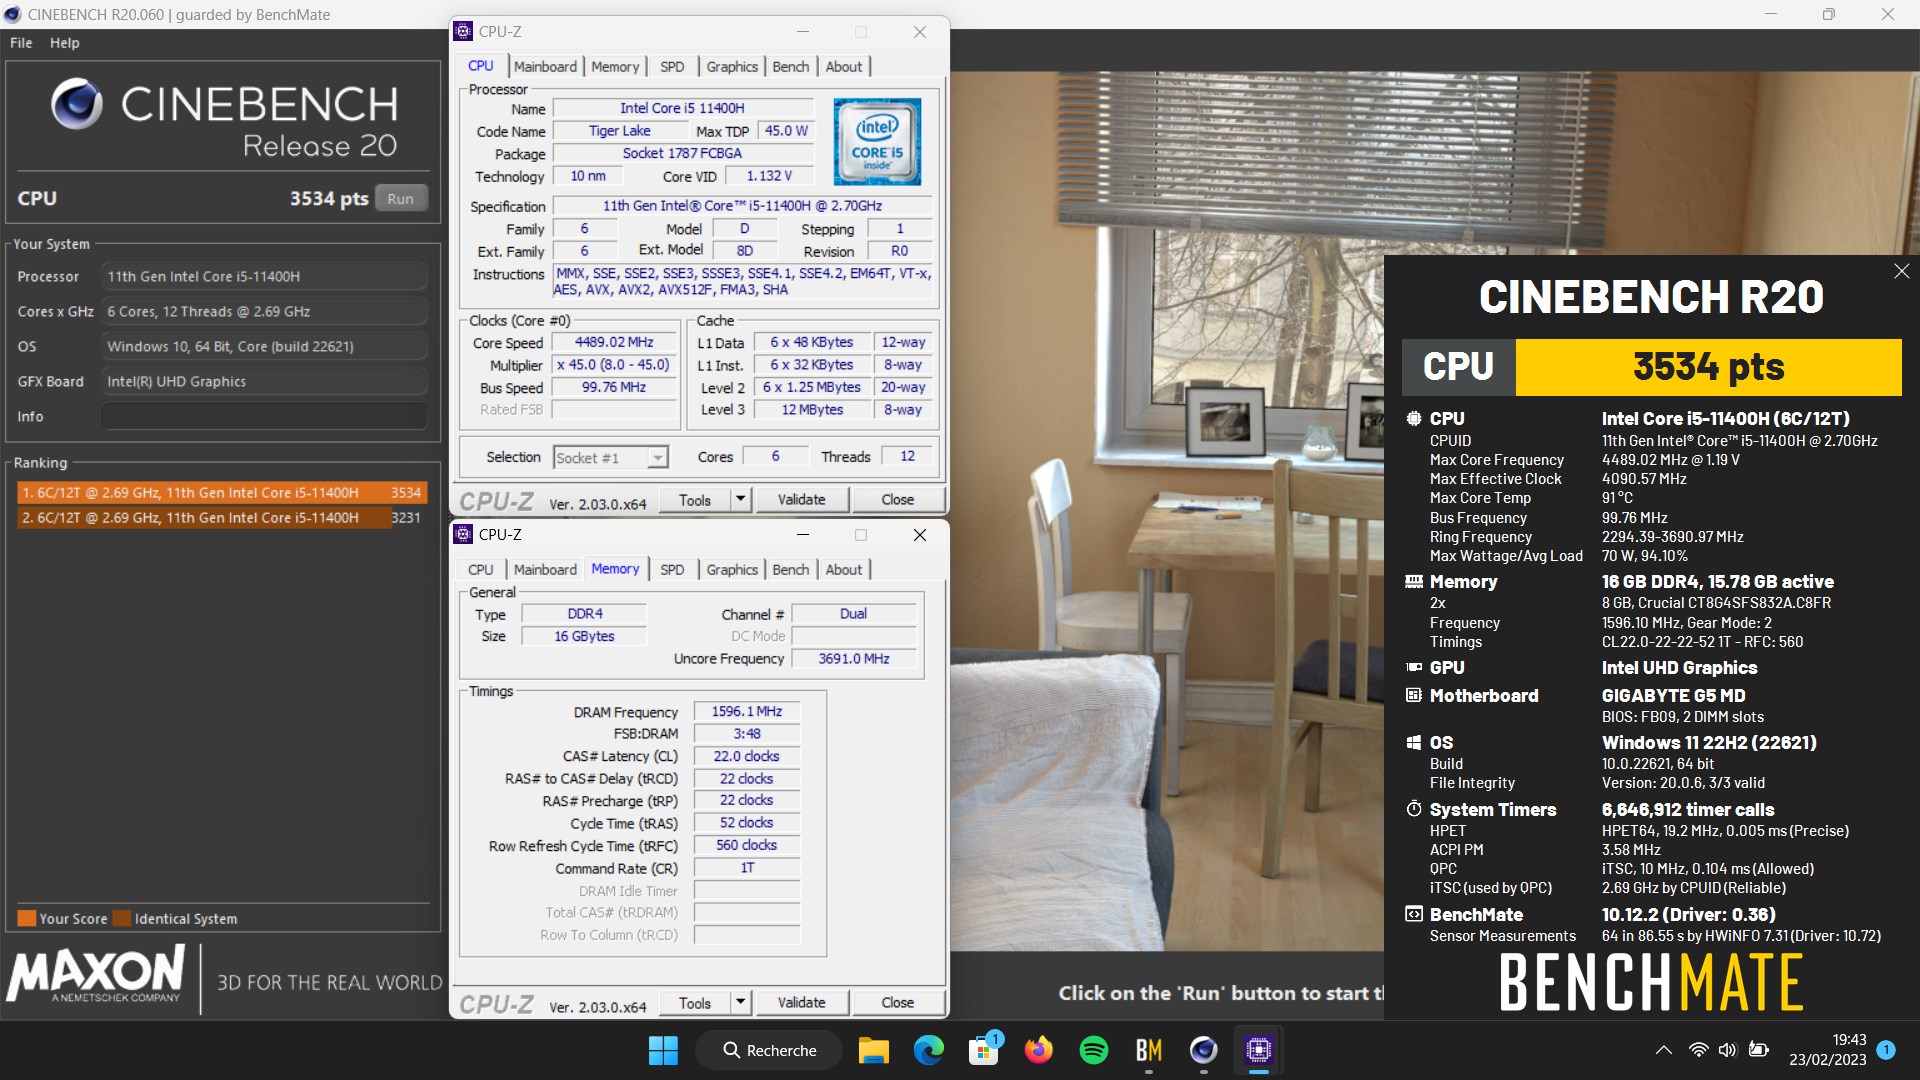This screenshot has width=1920, height=1080.
Task: Click Tools button in top CPU-Z
Action: tap(695, 500)
